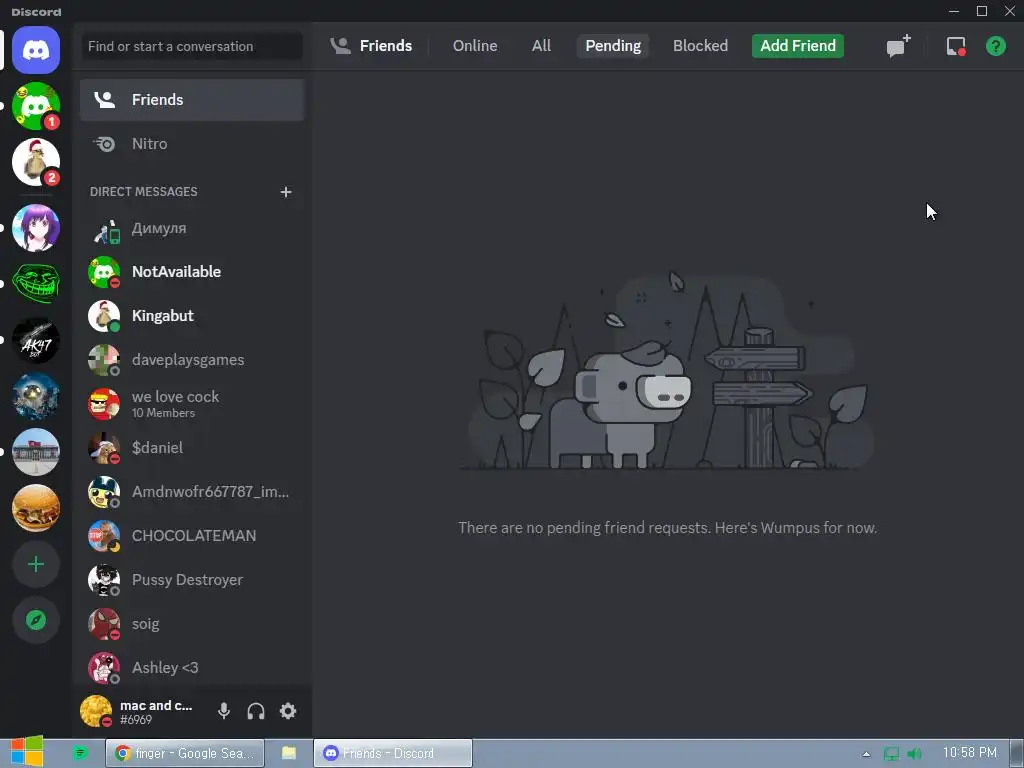The width and height of the screenshot is (1024, 768).
Task: Open DM with Димуля
Action: 192,229
